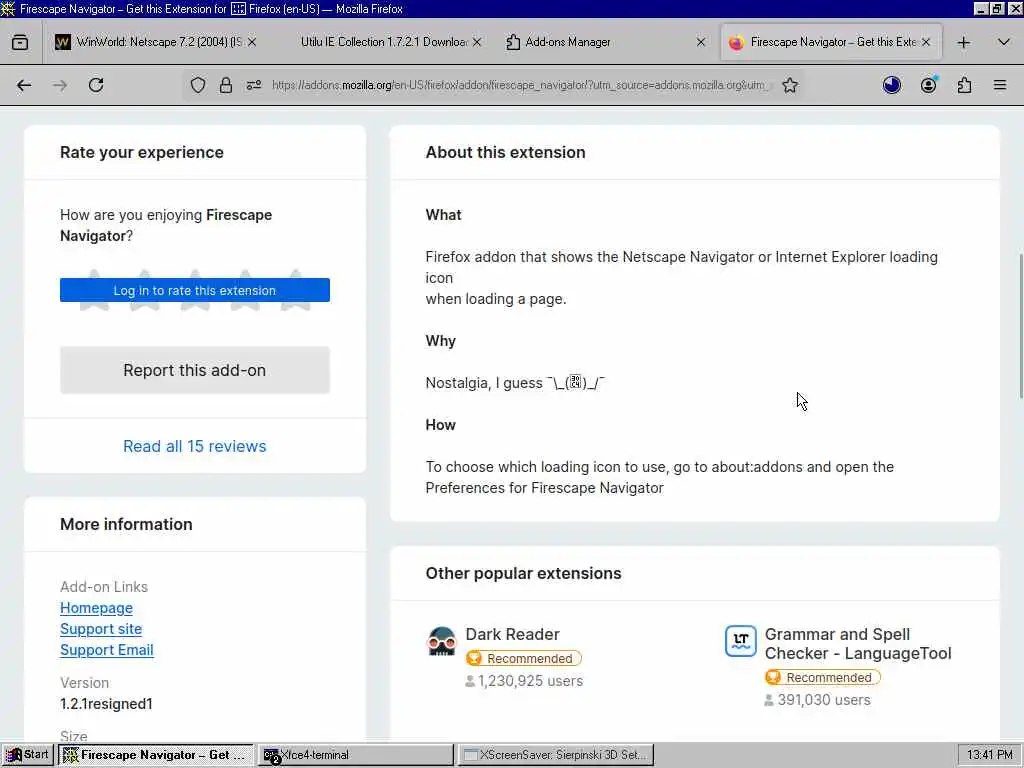Viewport: 1024px width, 768px height.
Task: Open the Dark Reader extension icon
Action: click(x=442, y=641)
